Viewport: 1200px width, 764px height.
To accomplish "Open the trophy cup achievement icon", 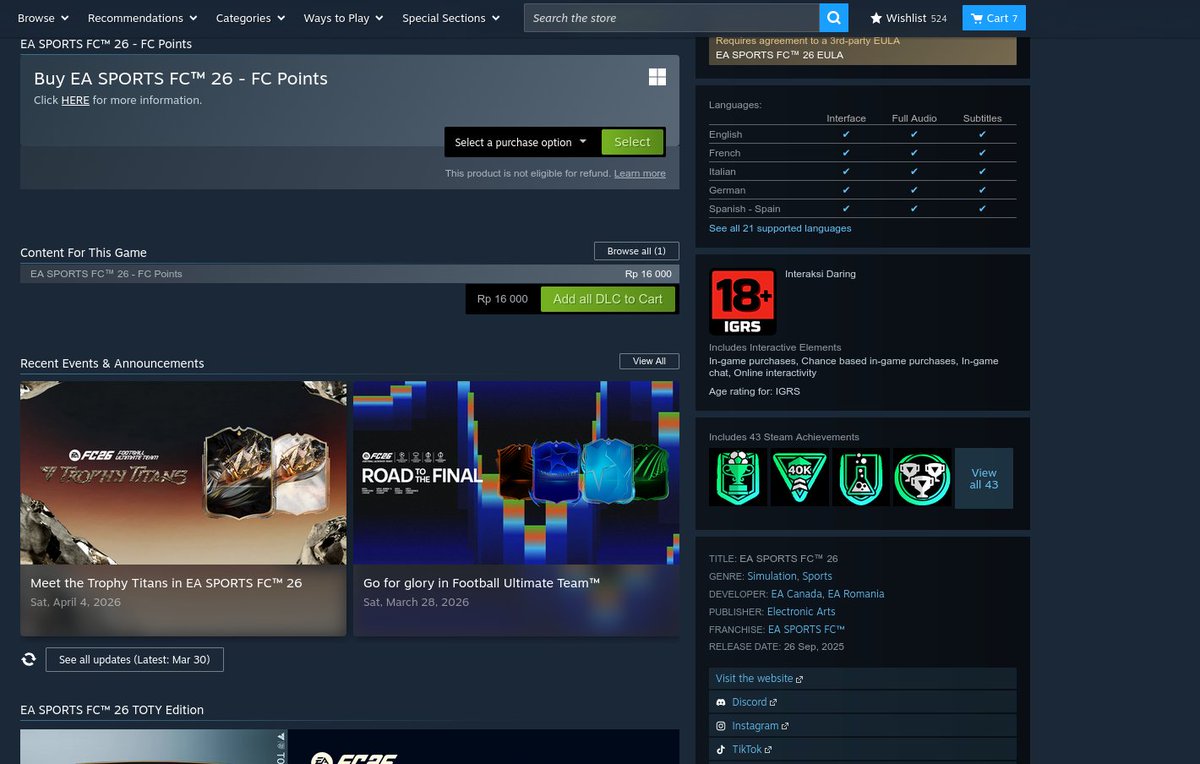I will point(738,477).
